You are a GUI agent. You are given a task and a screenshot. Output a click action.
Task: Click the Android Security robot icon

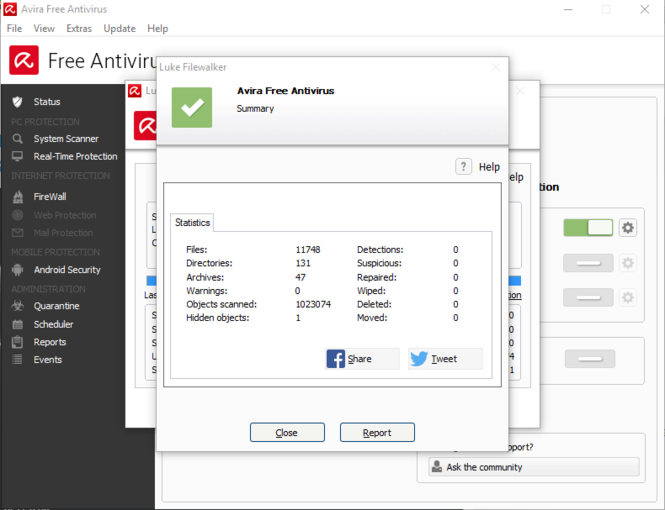click(17, 270)
